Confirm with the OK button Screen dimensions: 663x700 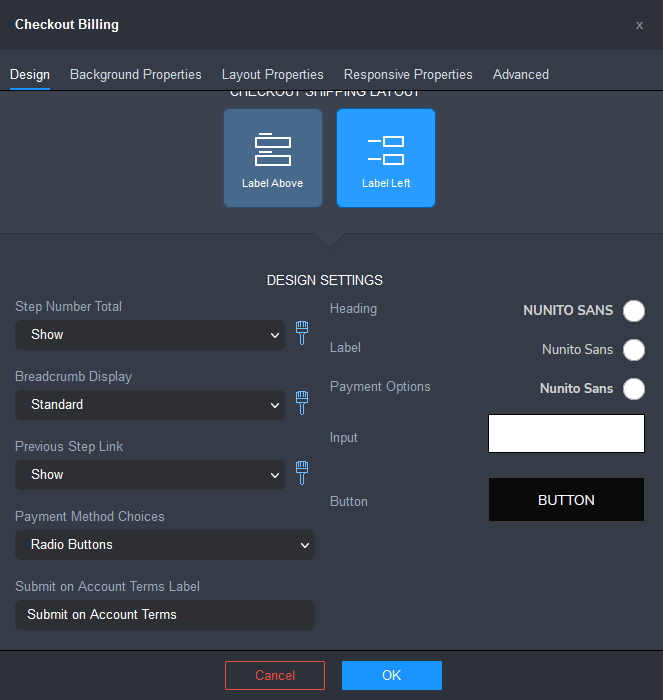[392, 675]
